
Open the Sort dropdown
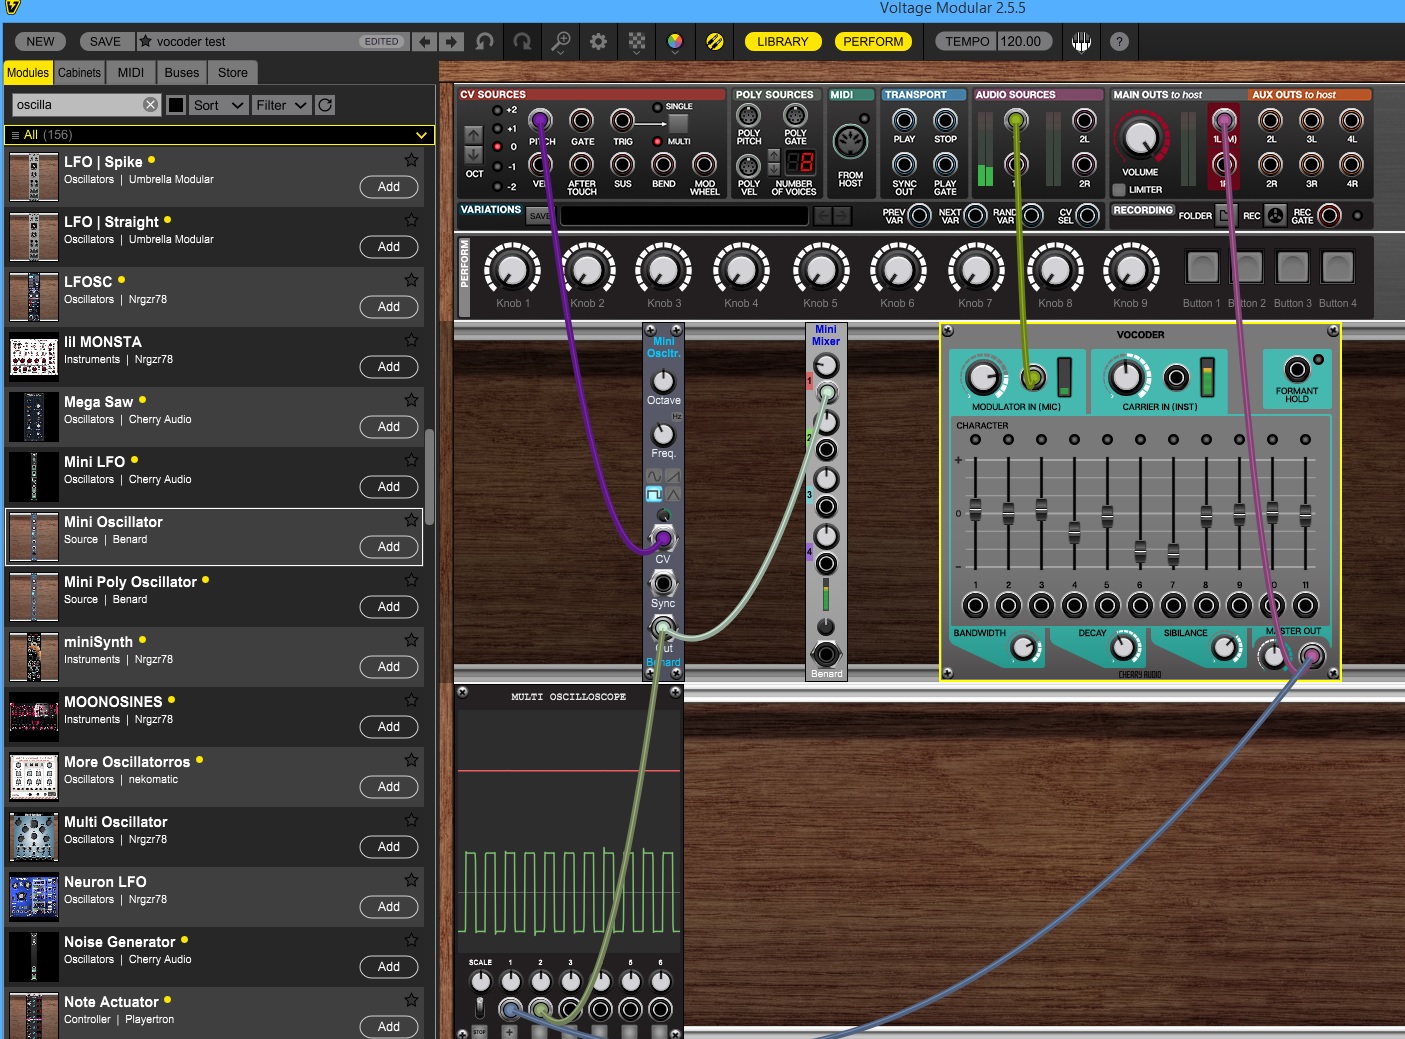[218, 105]
